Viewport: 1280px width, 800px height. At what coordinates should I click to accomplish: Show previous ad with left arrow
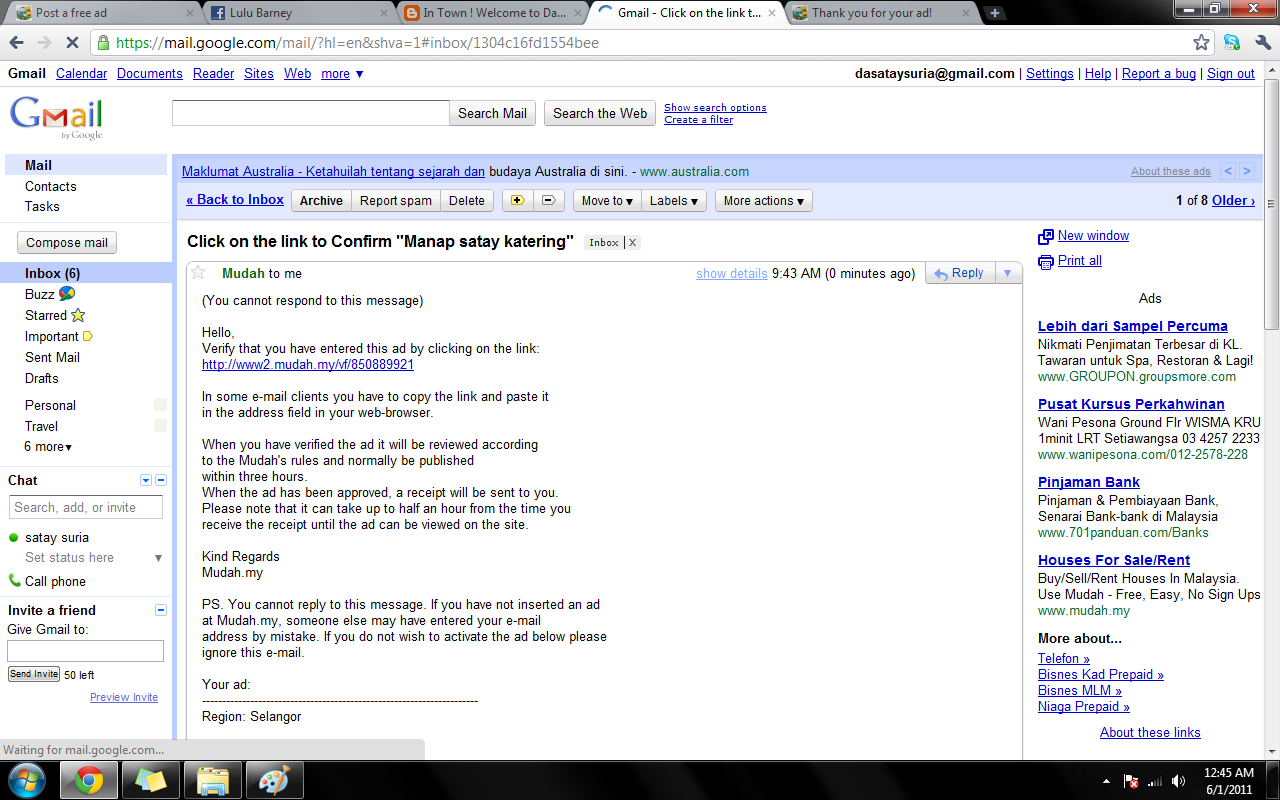(x=1229, y=171)
